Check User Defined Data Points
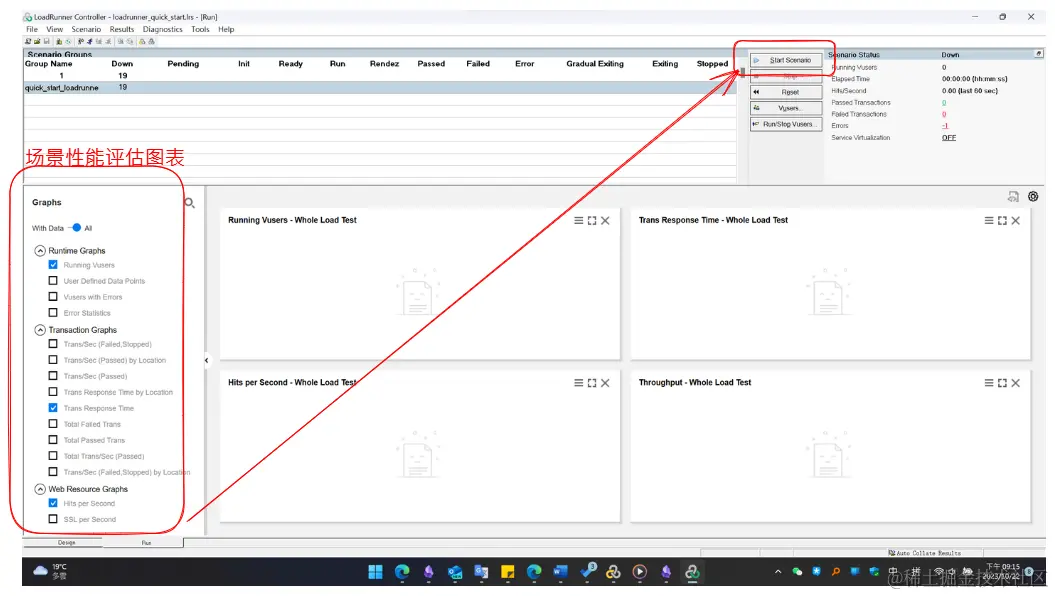The image size is (1055, 596). pyautogui.click(x=53, y=281)
